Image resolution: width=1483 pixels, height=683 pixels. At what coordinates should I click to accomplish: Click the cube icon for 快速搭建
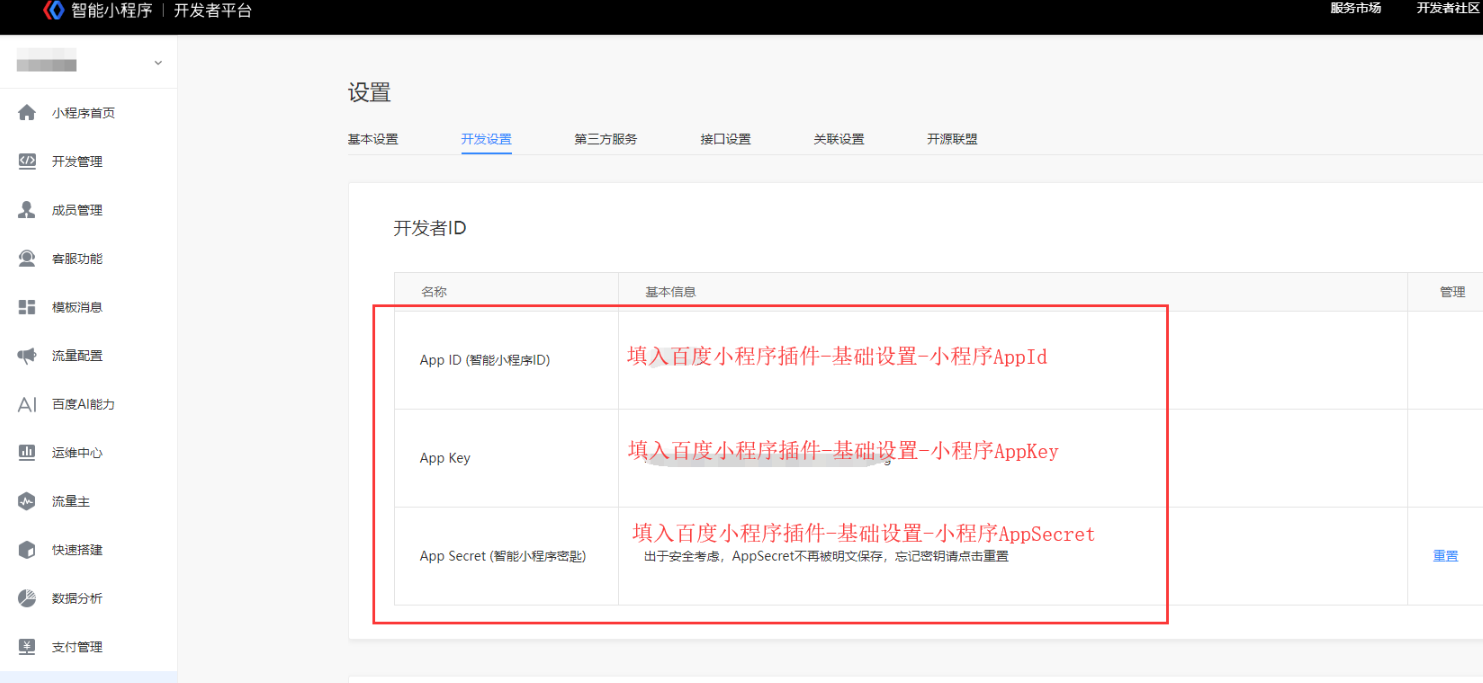point(27,550)
